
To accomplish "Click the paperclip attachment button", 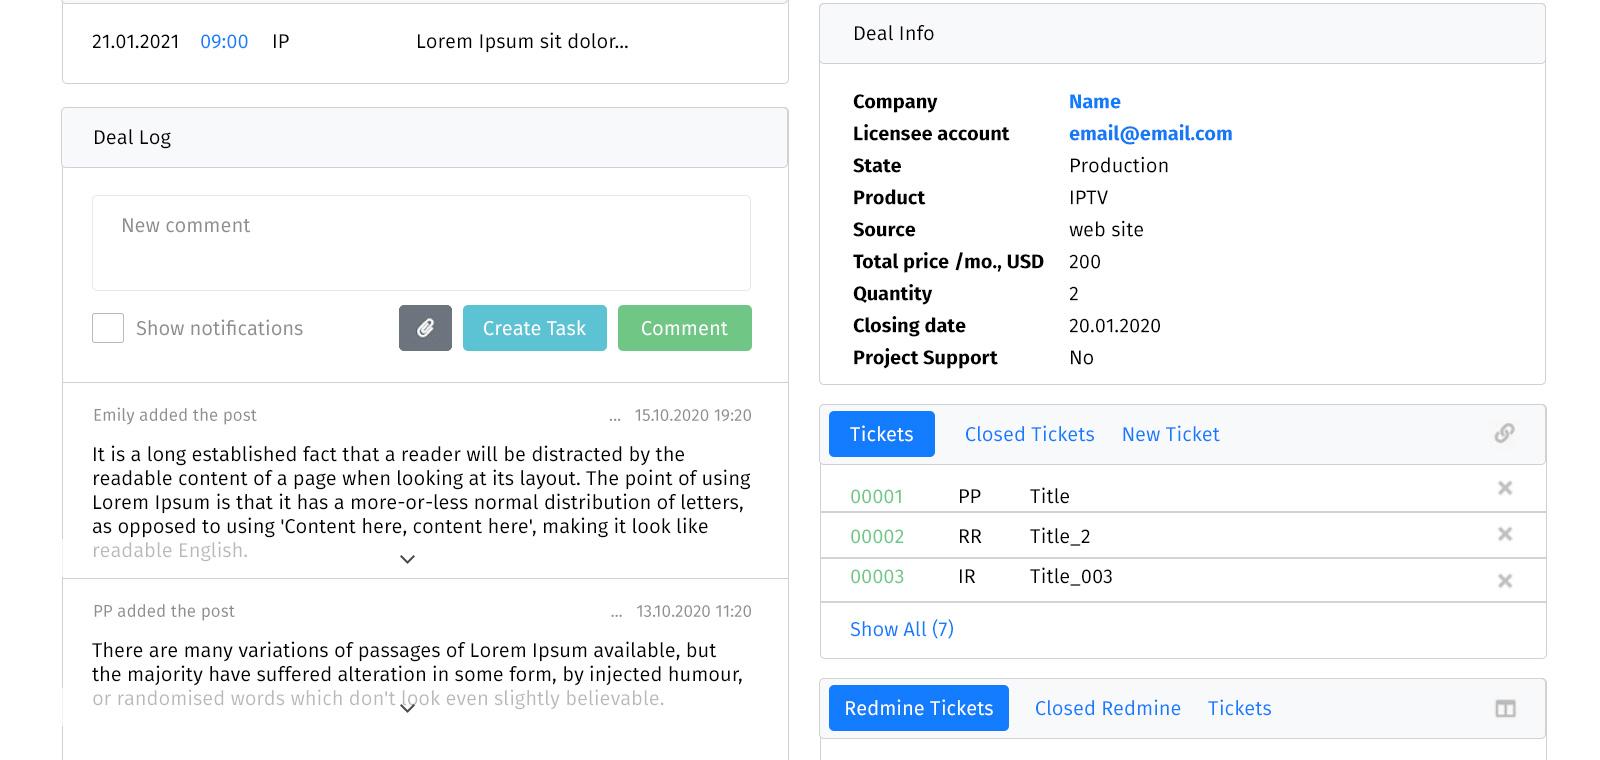I will 425,328.
